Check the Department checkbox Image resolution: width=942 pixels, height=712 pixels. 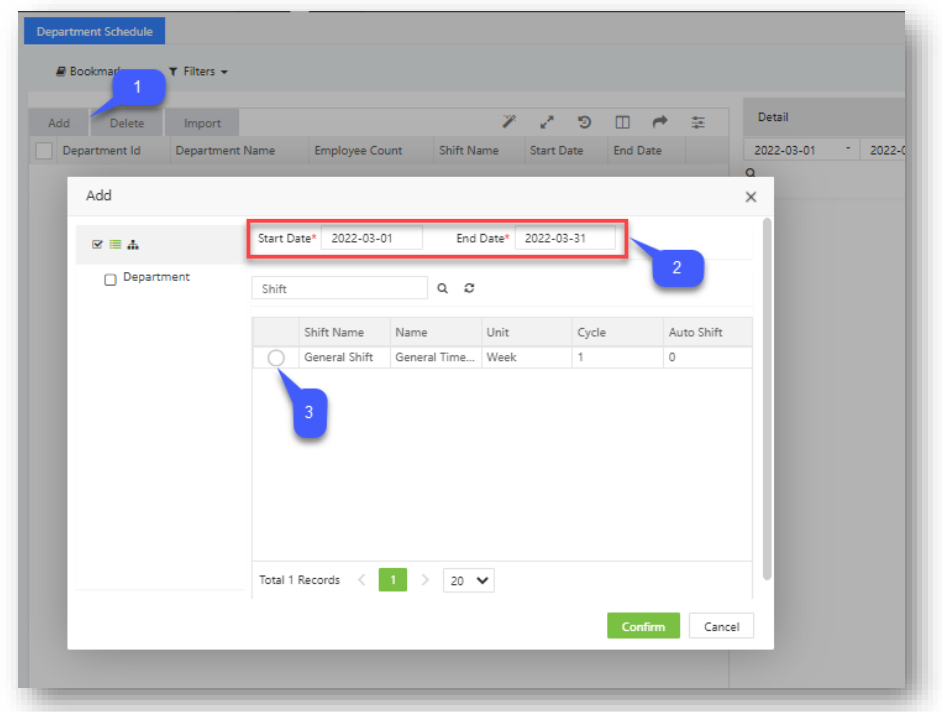click(111, 280)
